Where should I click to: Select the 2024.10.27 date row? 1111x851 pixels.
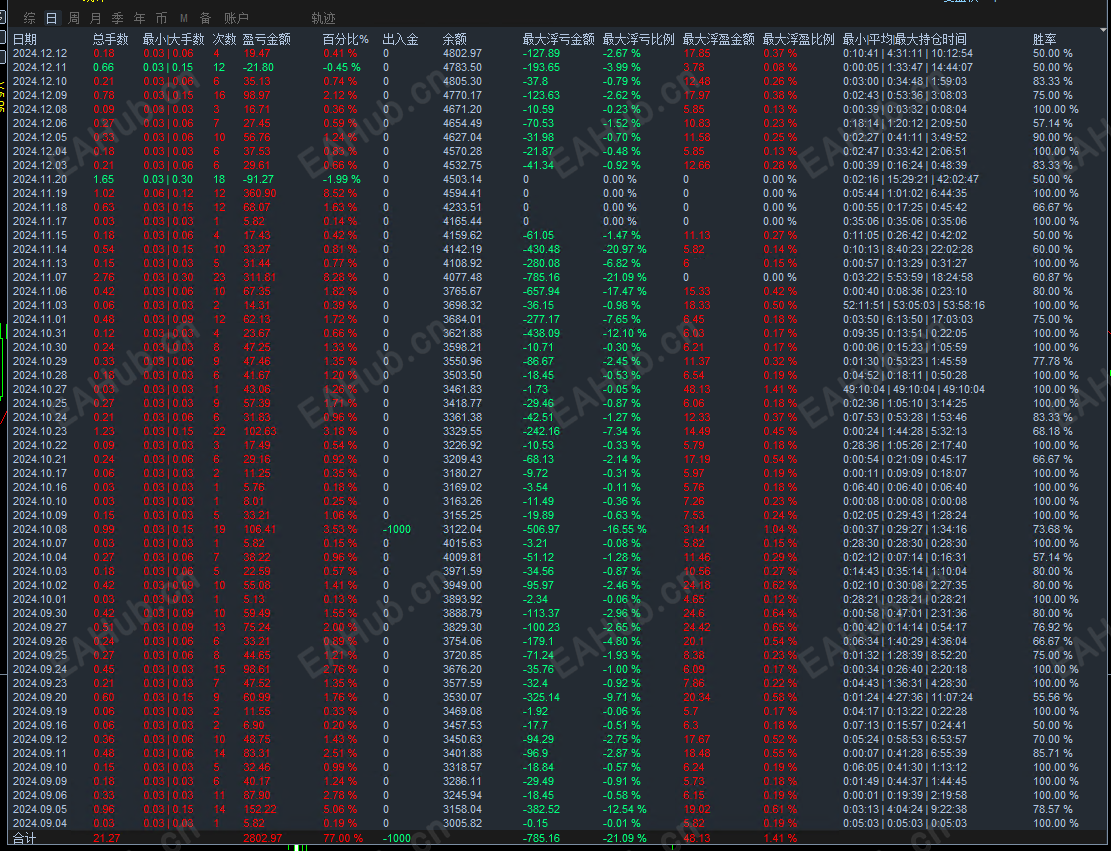pos(40,389)
